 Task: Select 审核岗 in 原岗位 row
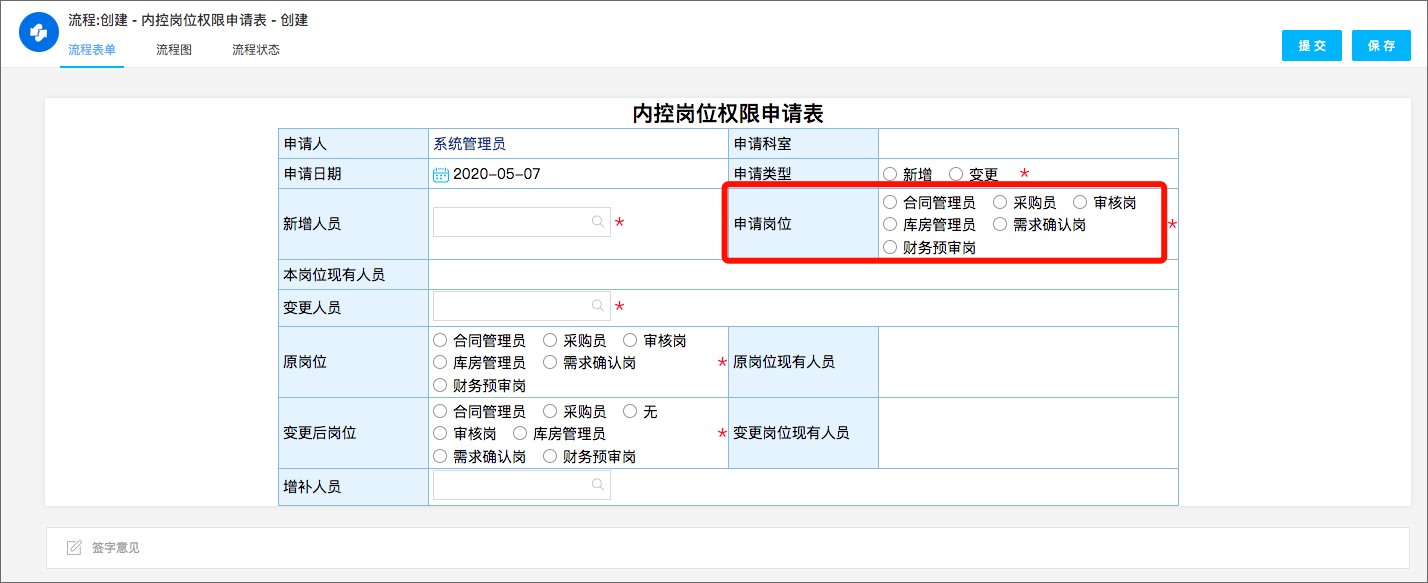pyautogui.click(x=630, y=340)
